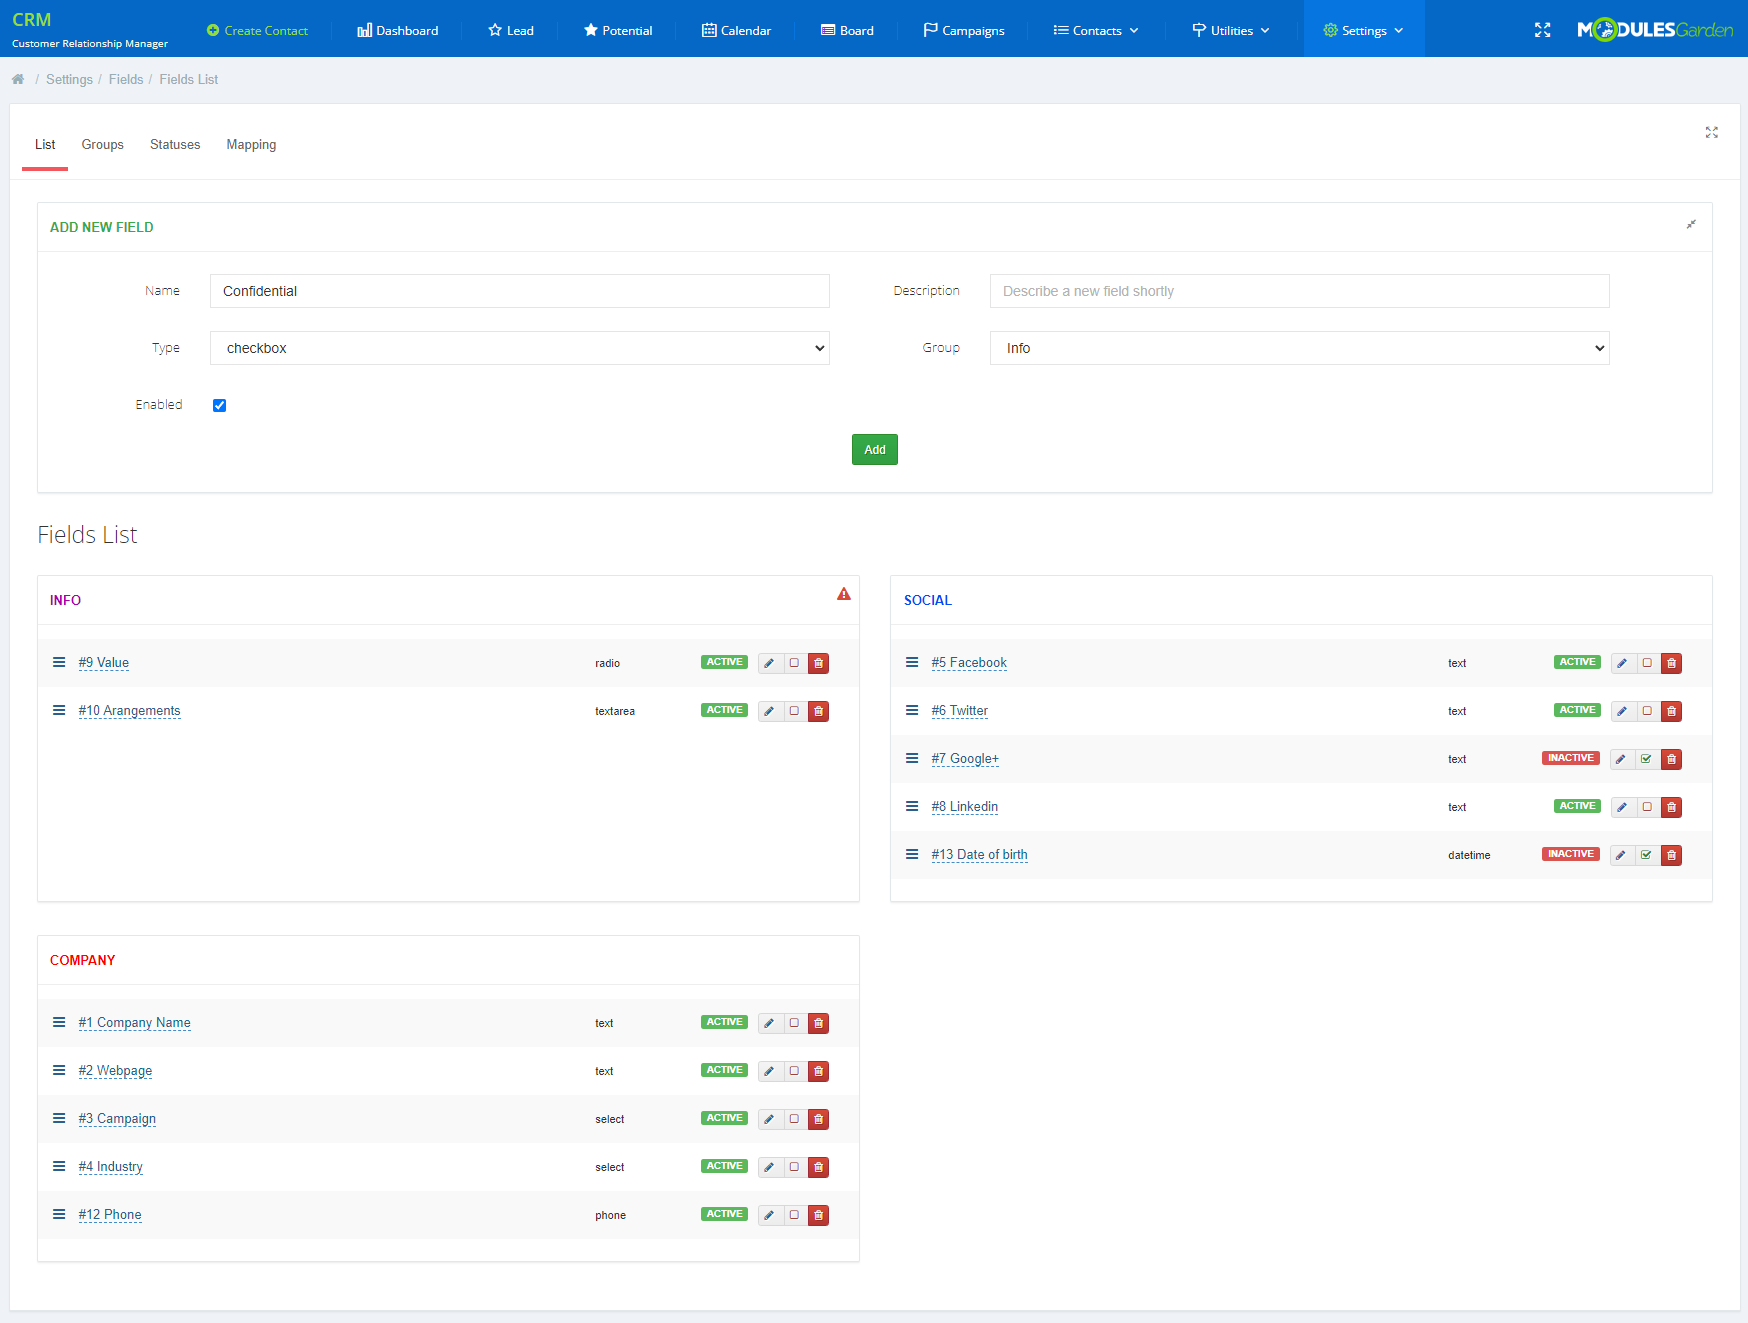Expand the Contacts menu
Viewport: 1748px width, 1323px height.
[1094, 30]
